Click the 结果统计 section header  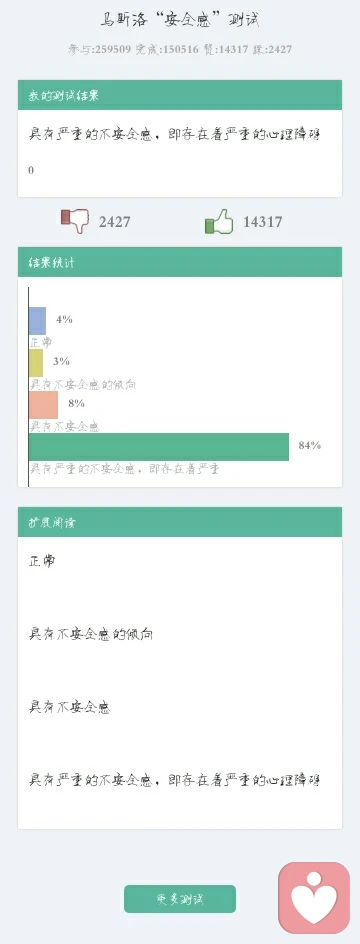pos(180,262)
